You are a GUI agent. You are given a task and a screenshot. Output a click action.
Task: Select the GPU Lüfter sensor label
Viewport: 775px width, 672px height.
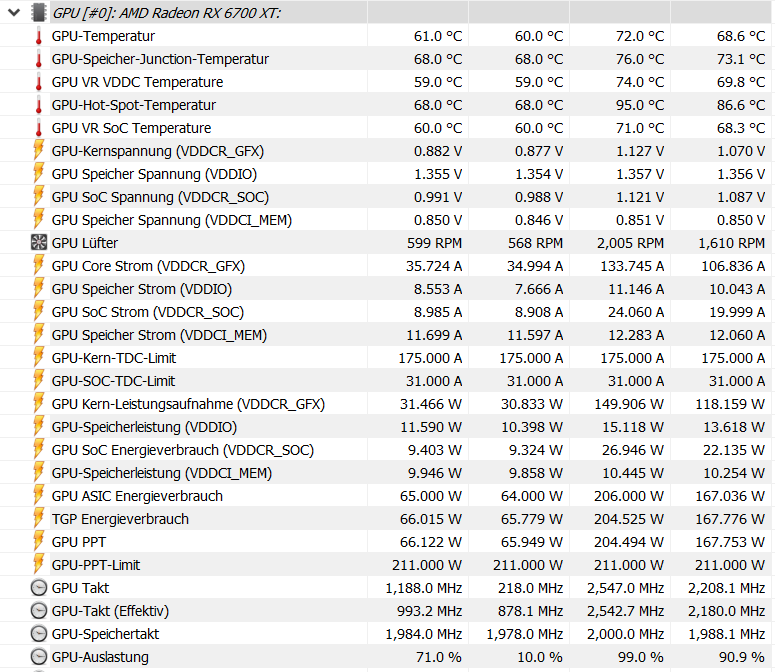pyautogui.click(x=85, y=243)
